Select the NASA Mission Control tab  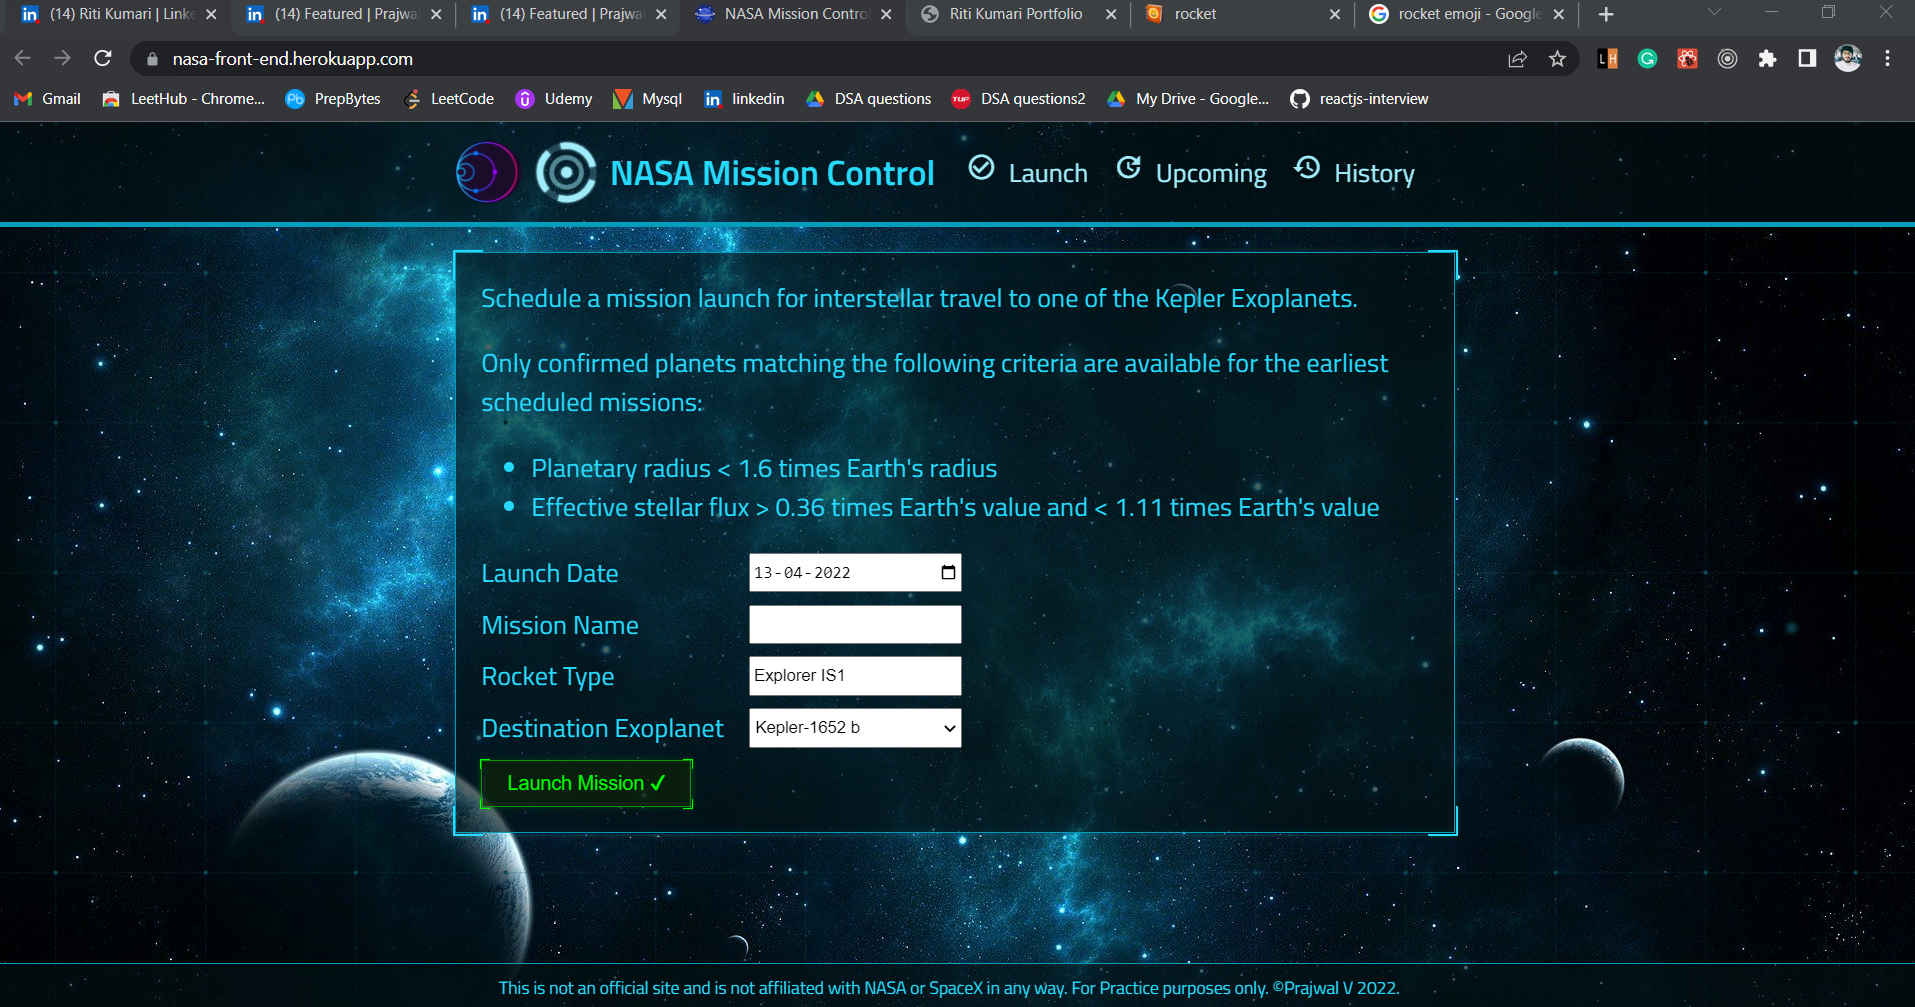click(x=794, y=14)
